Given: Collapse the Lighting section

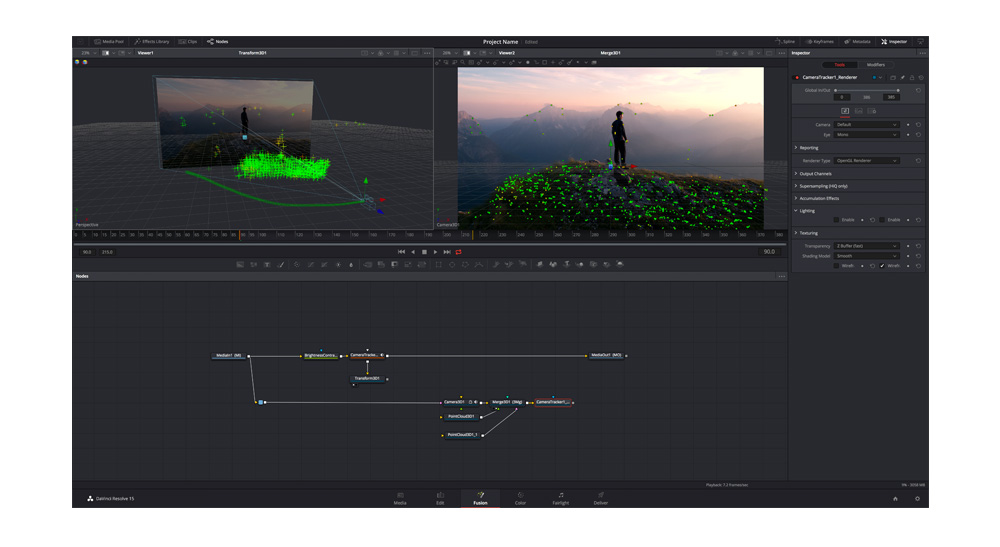Looking at the screenshot, I should click(806, 210).
